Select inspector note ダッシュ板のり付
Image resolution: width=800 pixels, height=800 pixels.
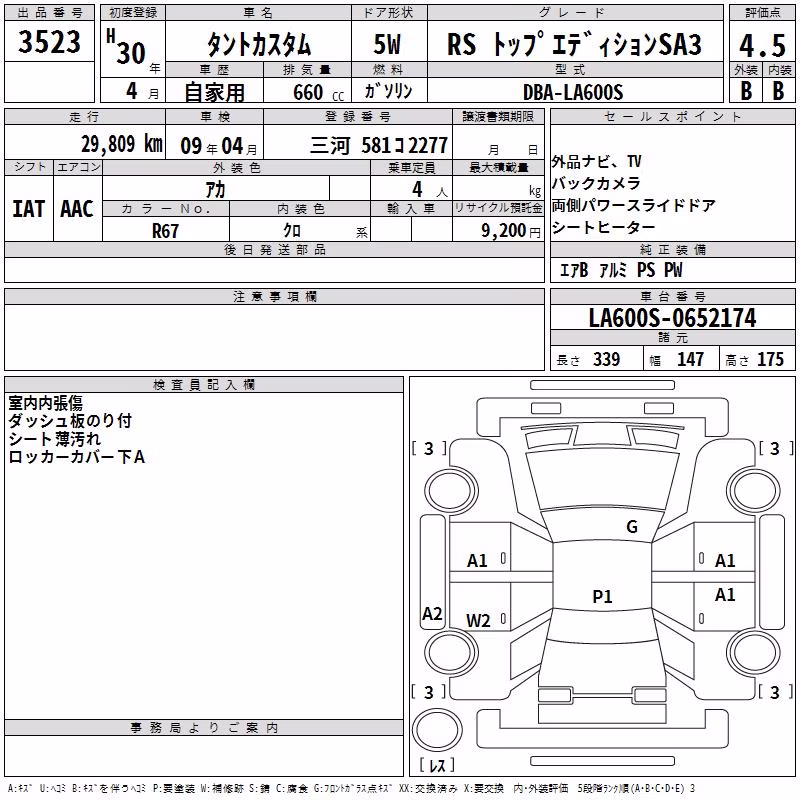70,420
